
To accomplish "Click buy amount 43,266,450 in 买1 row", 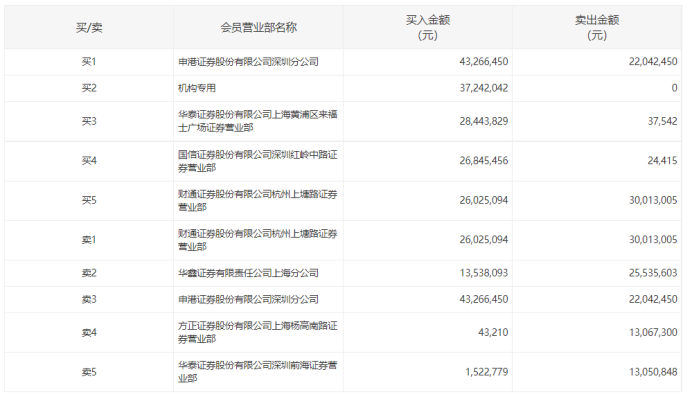I will 484,62.
